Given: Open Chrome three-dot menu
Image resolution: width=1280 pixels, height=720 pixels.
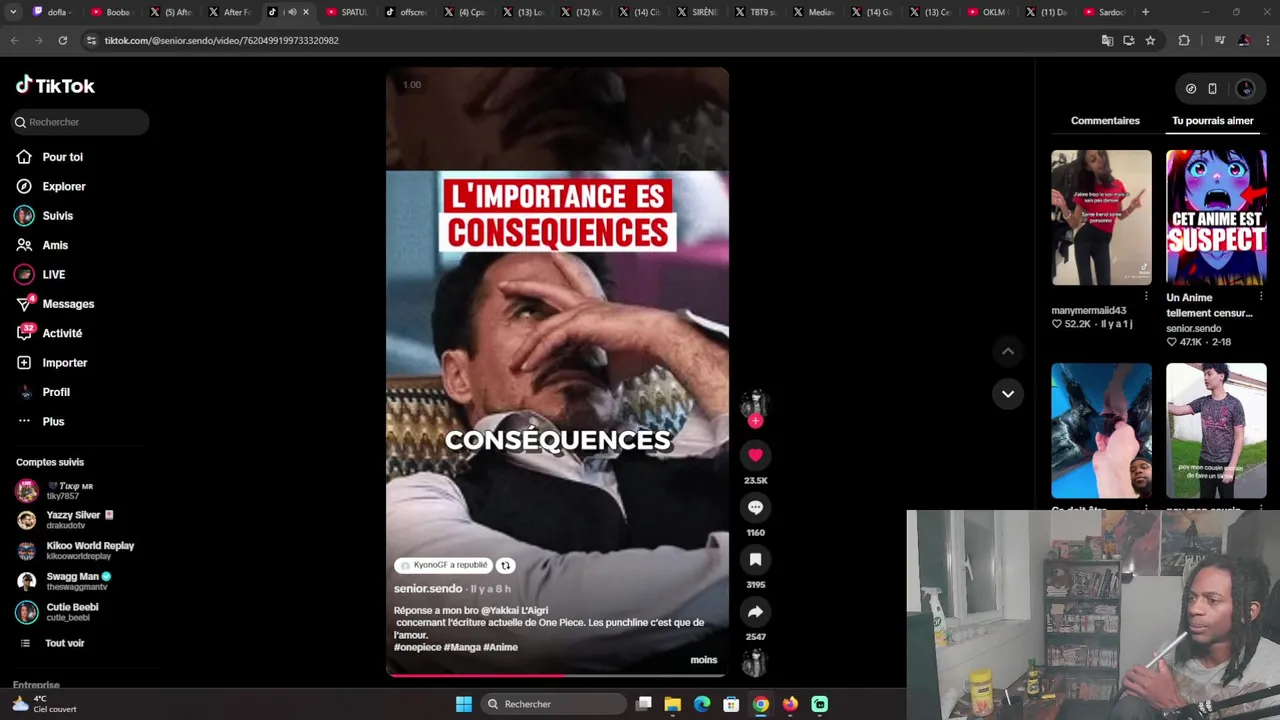Looking at the screenshot, I should click(1268, 41).
